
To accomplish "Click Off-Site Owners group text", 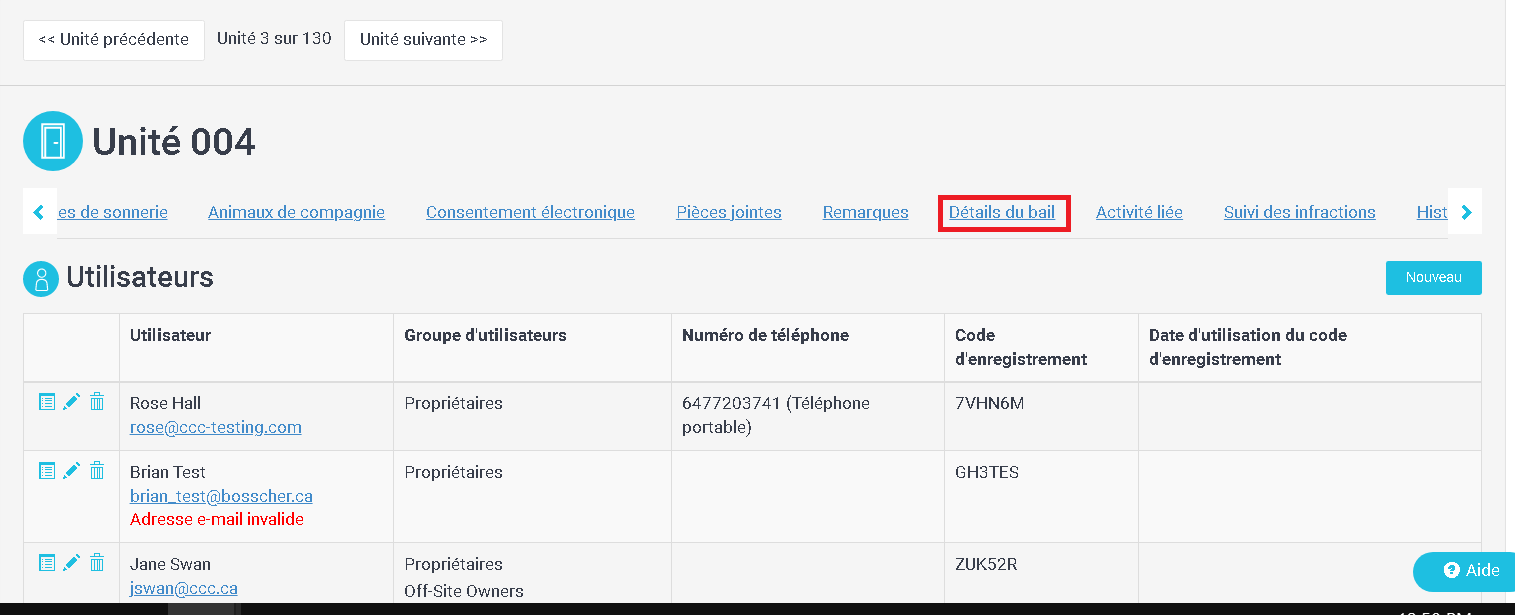I will [x=464, y=591].
